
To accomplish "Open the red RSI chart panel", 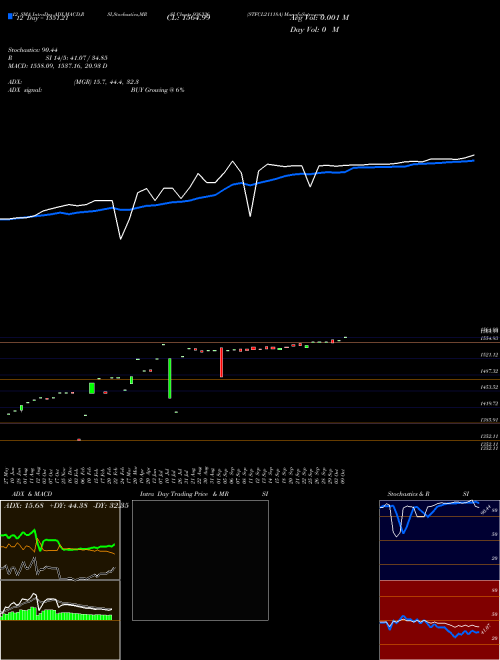I will coord(439,620).
